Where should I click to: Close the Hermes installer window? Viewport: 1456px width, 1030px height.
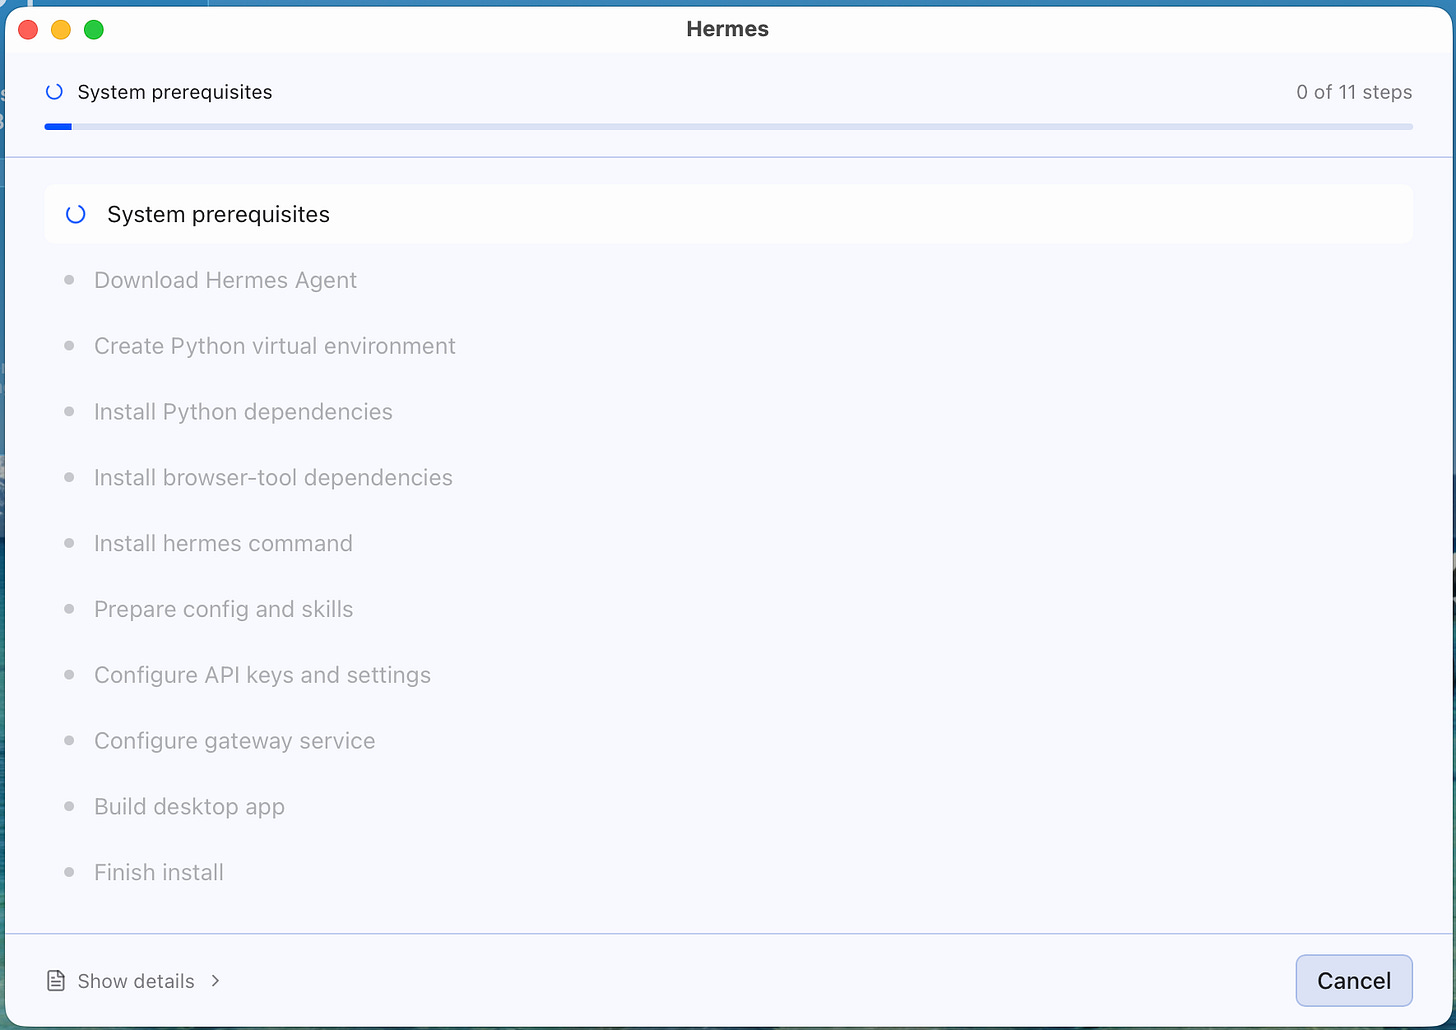(x=28, y=30)
